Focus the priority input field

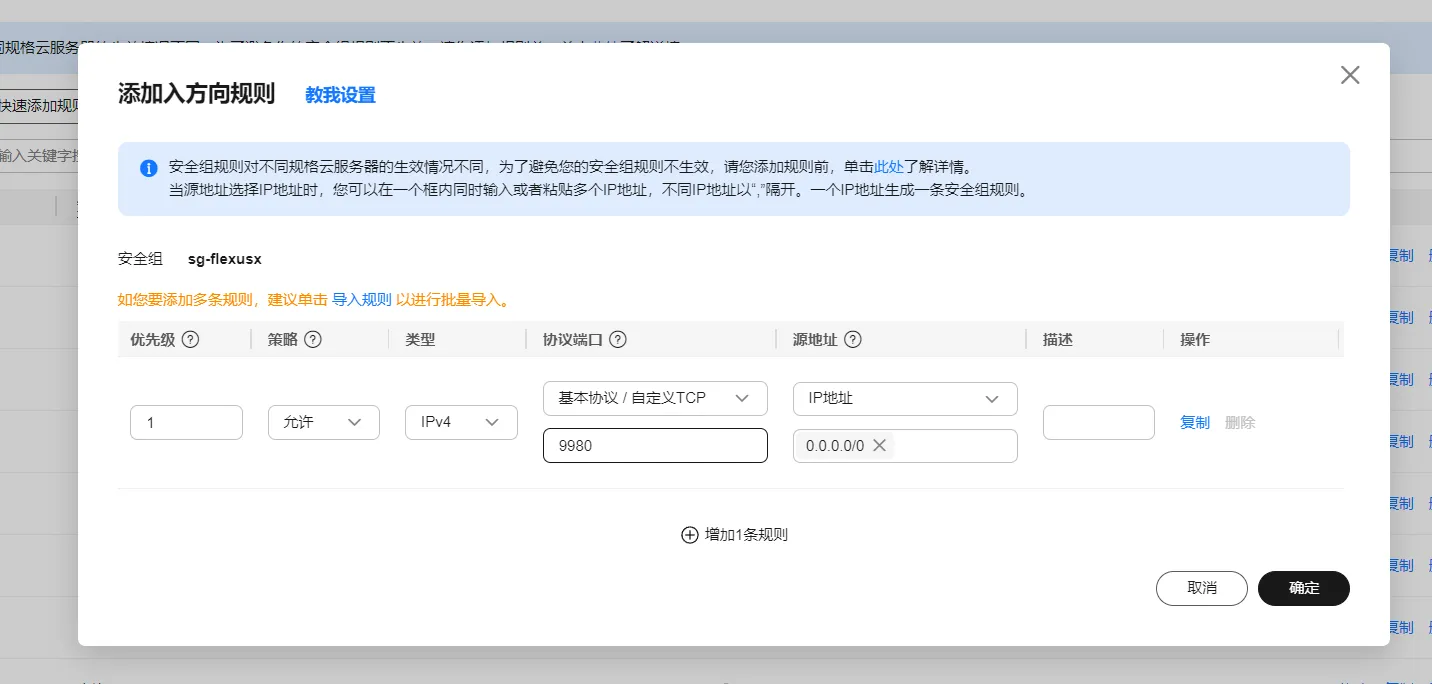coord(186,422)
